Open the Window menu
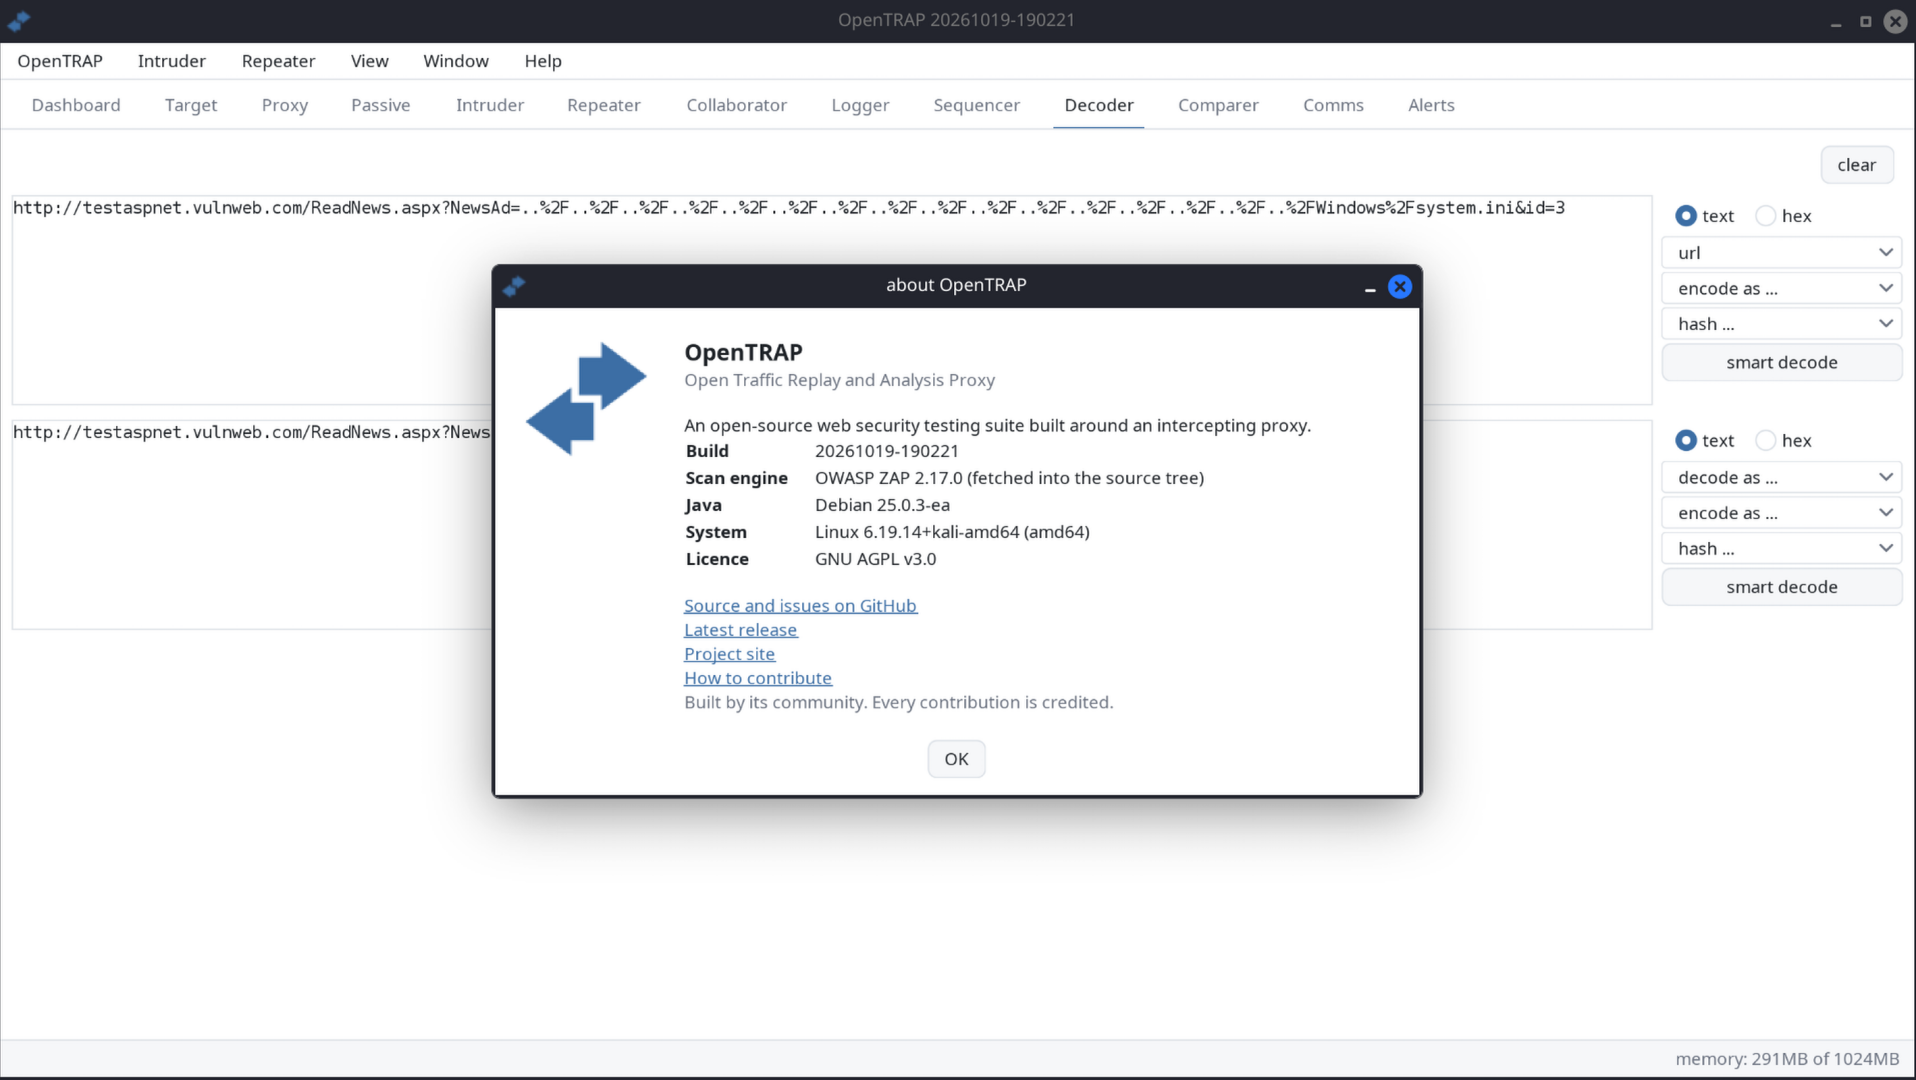The image size is (1916, 1080). (x=456, y=61)
